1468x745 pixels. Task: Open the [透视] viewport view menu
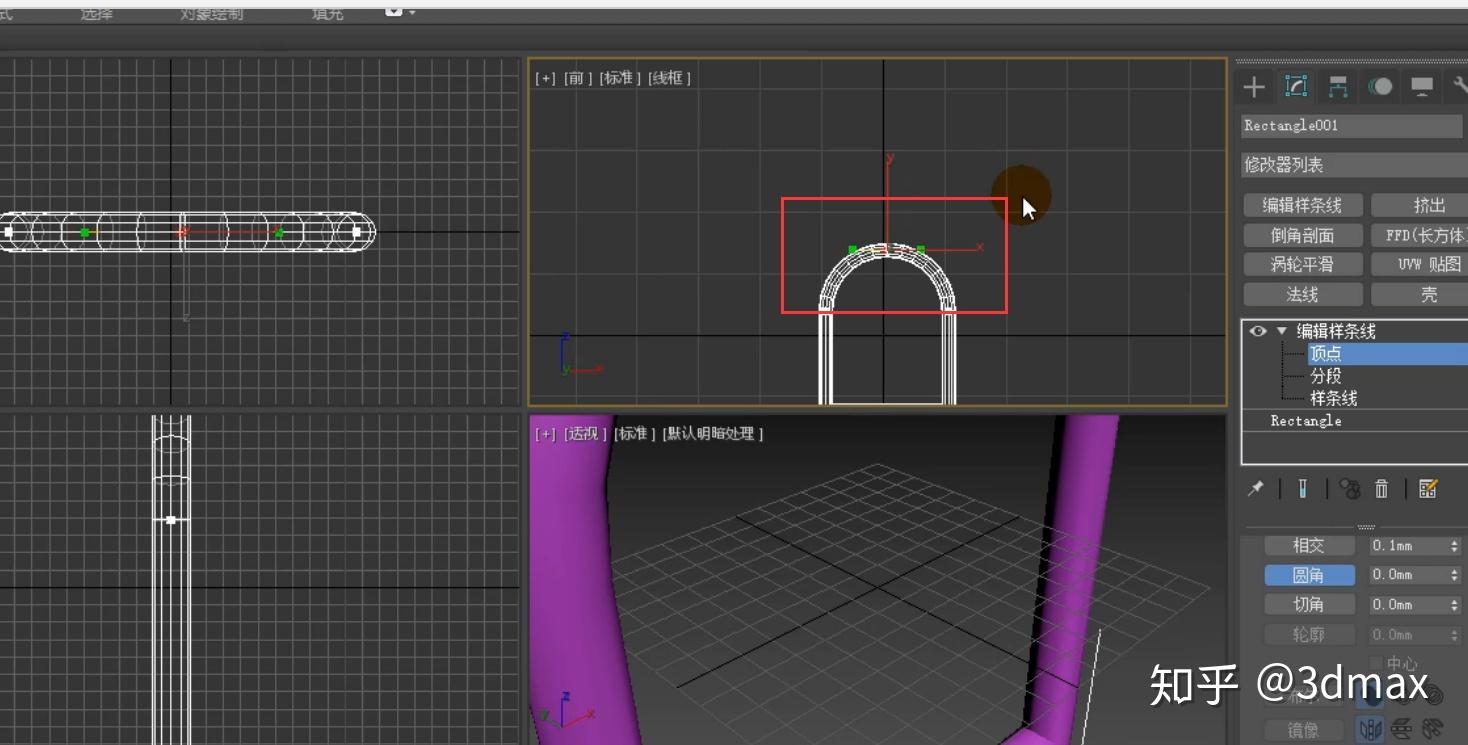coord(585,433)
